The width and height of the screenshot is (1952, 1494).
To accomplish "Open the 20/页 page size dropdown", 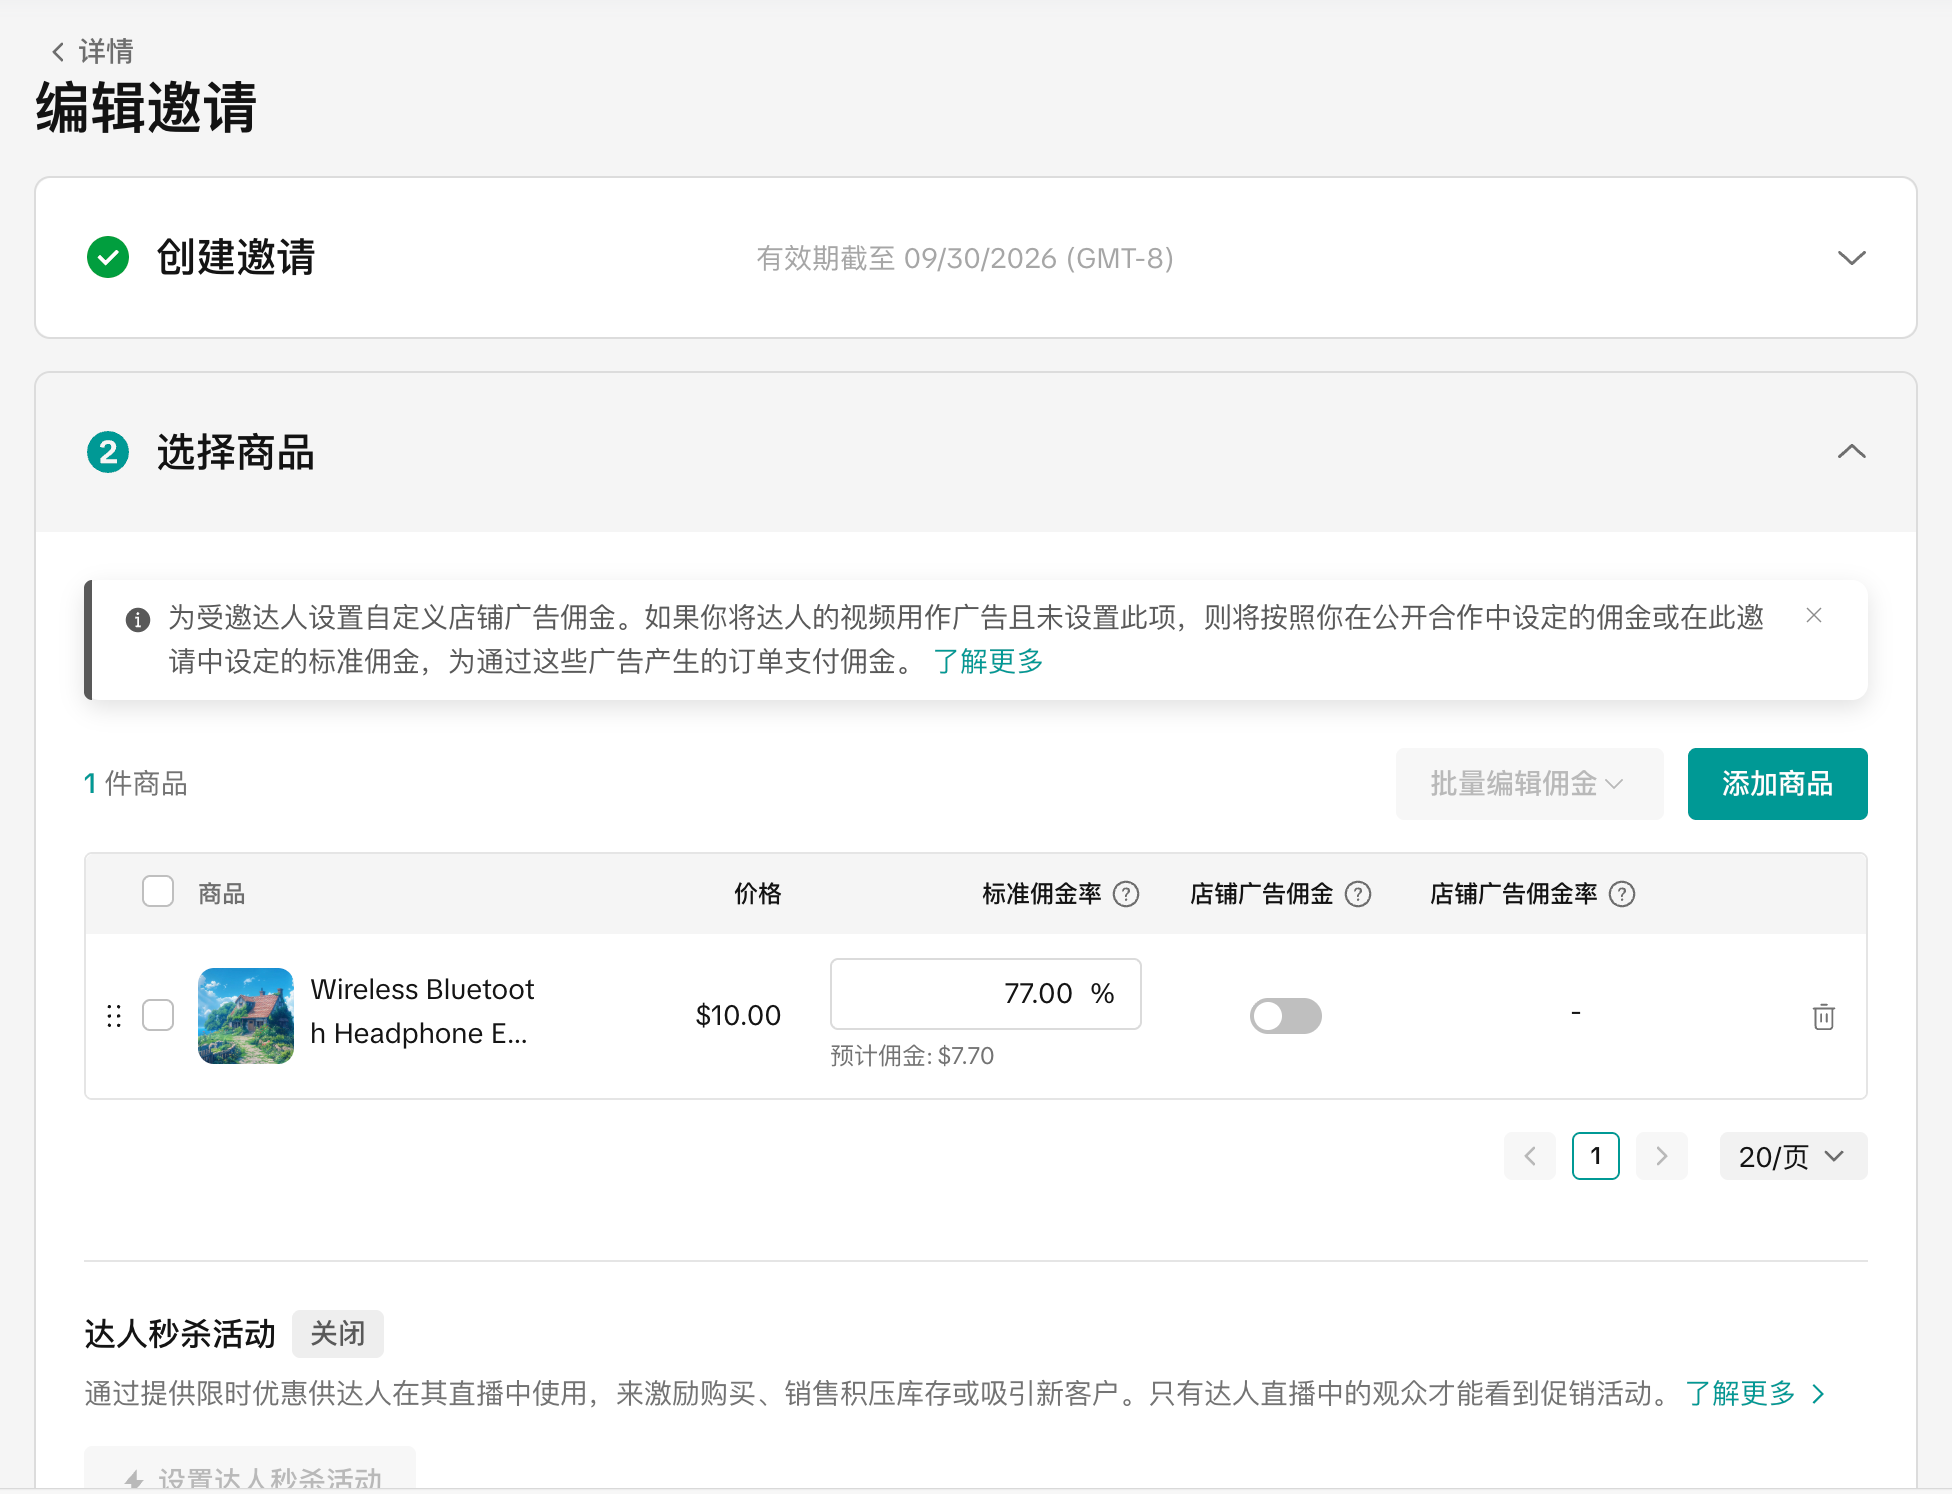I will click(x=1792, y=1156).
